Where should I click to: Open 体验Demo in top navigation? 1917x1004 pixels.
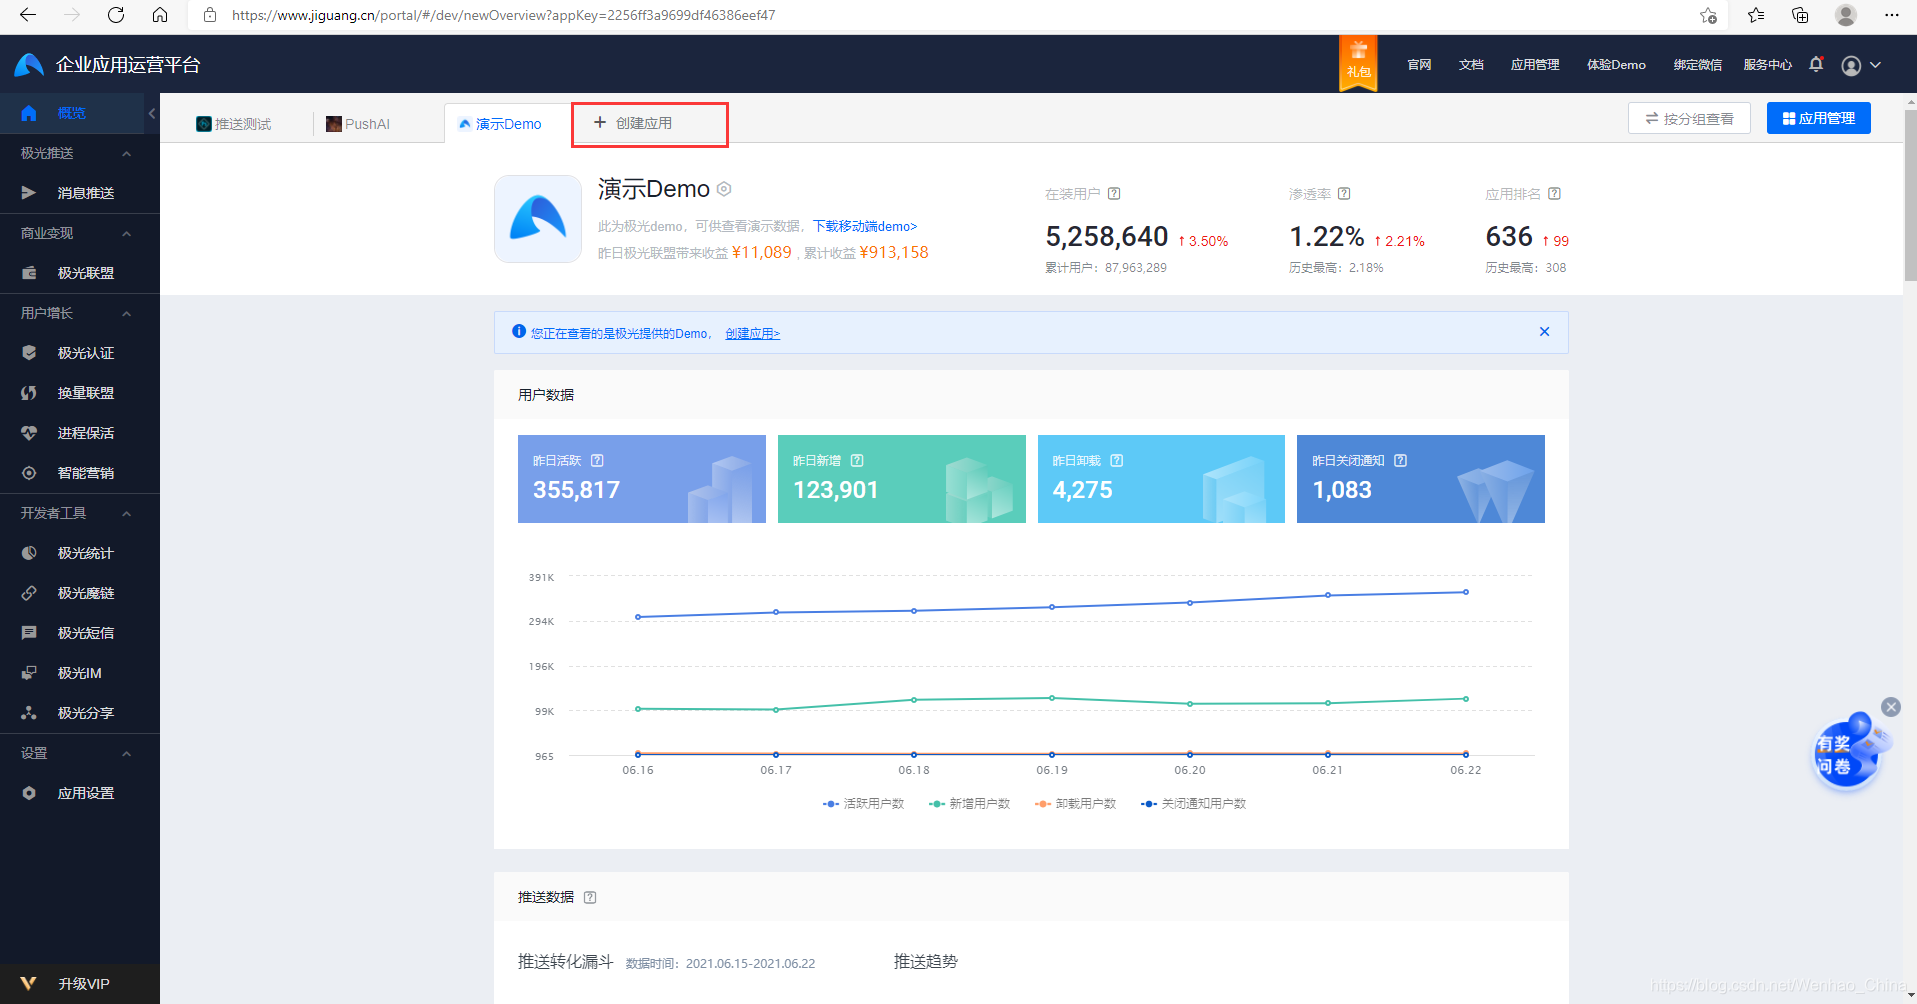(x=1616, y=65)
